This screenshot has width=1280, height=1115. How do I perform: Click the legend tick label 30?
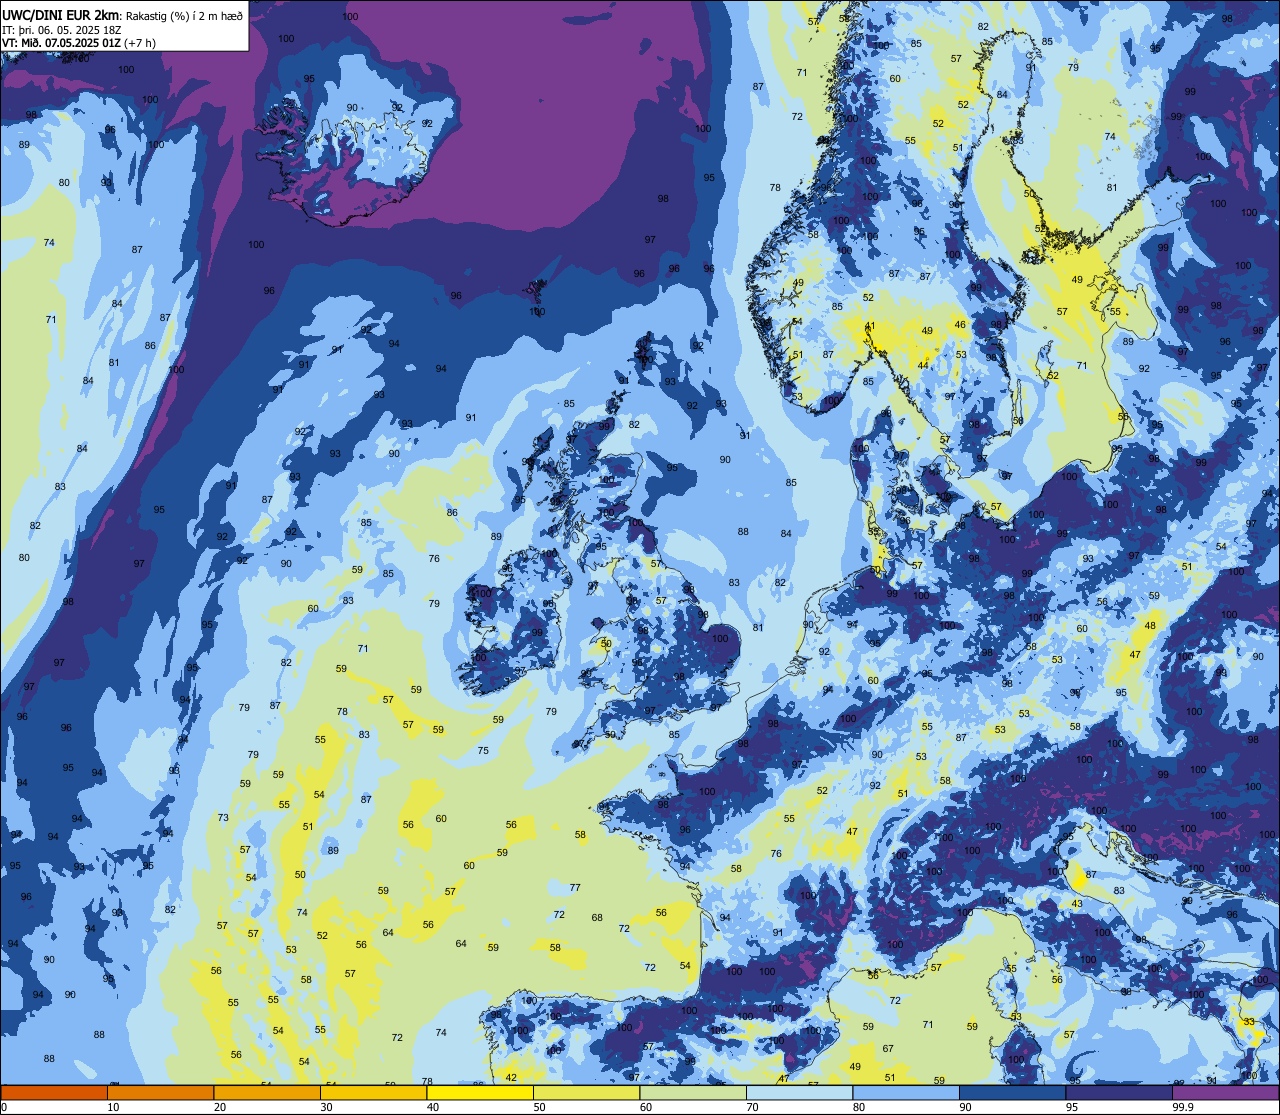click(x=326, y=1107)
